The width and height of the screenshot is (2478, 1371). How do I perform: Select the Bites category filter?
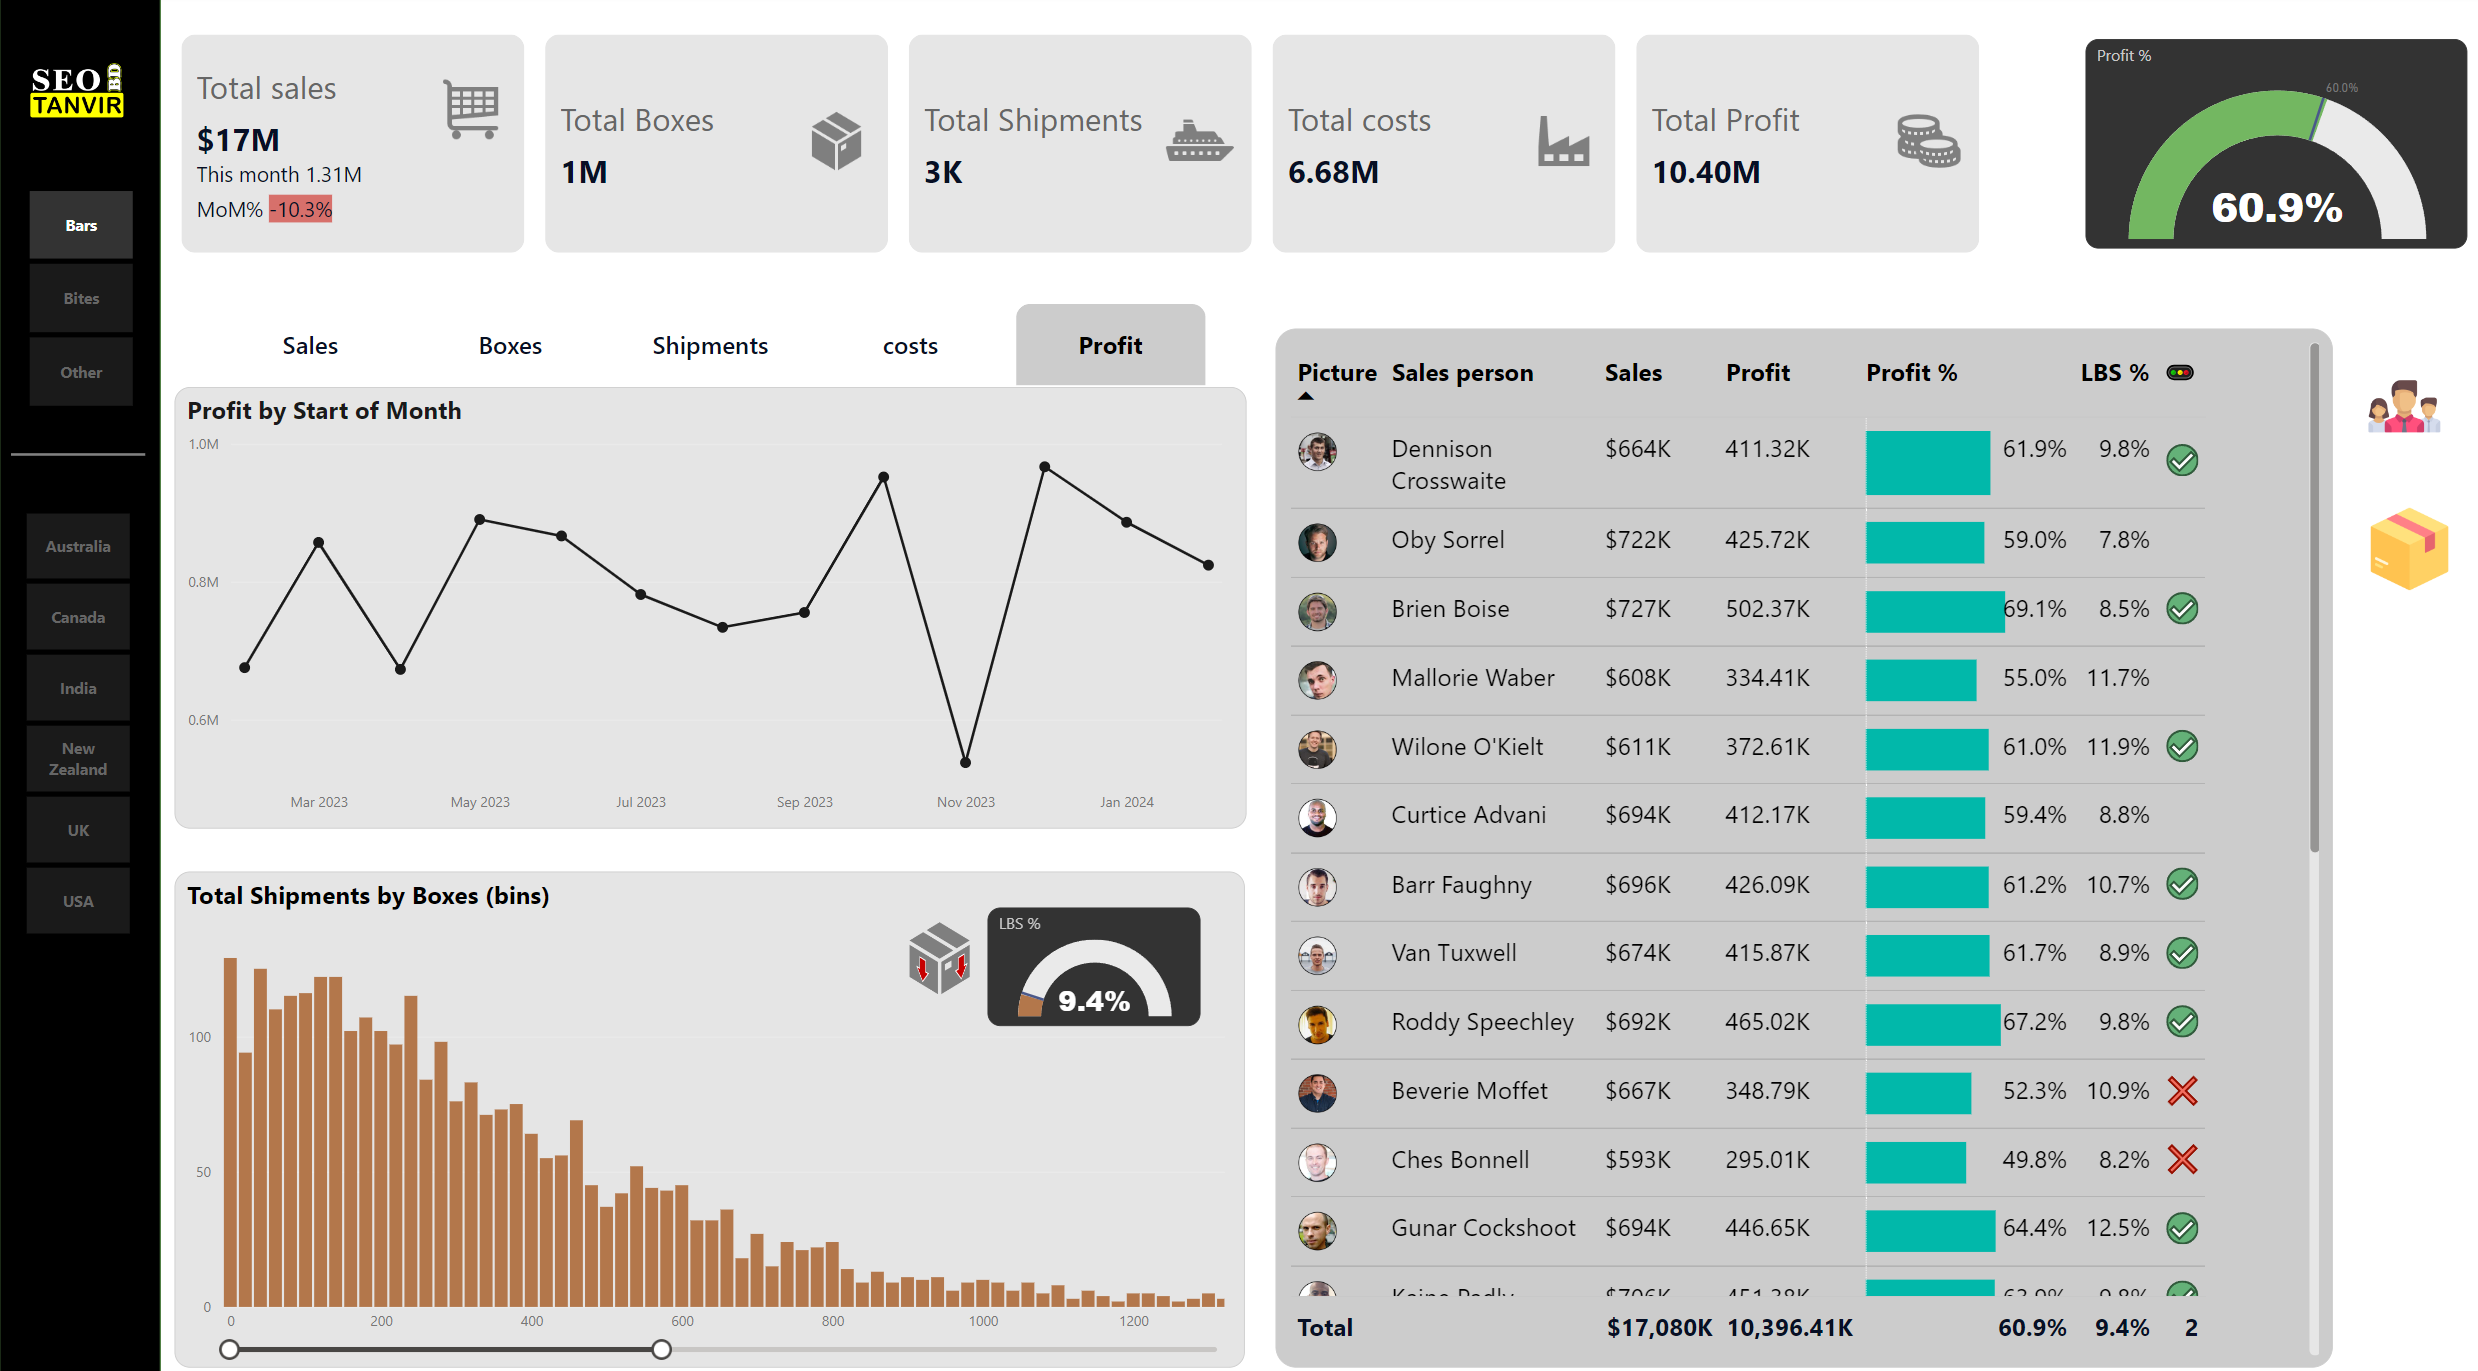[x=81, y=299]
